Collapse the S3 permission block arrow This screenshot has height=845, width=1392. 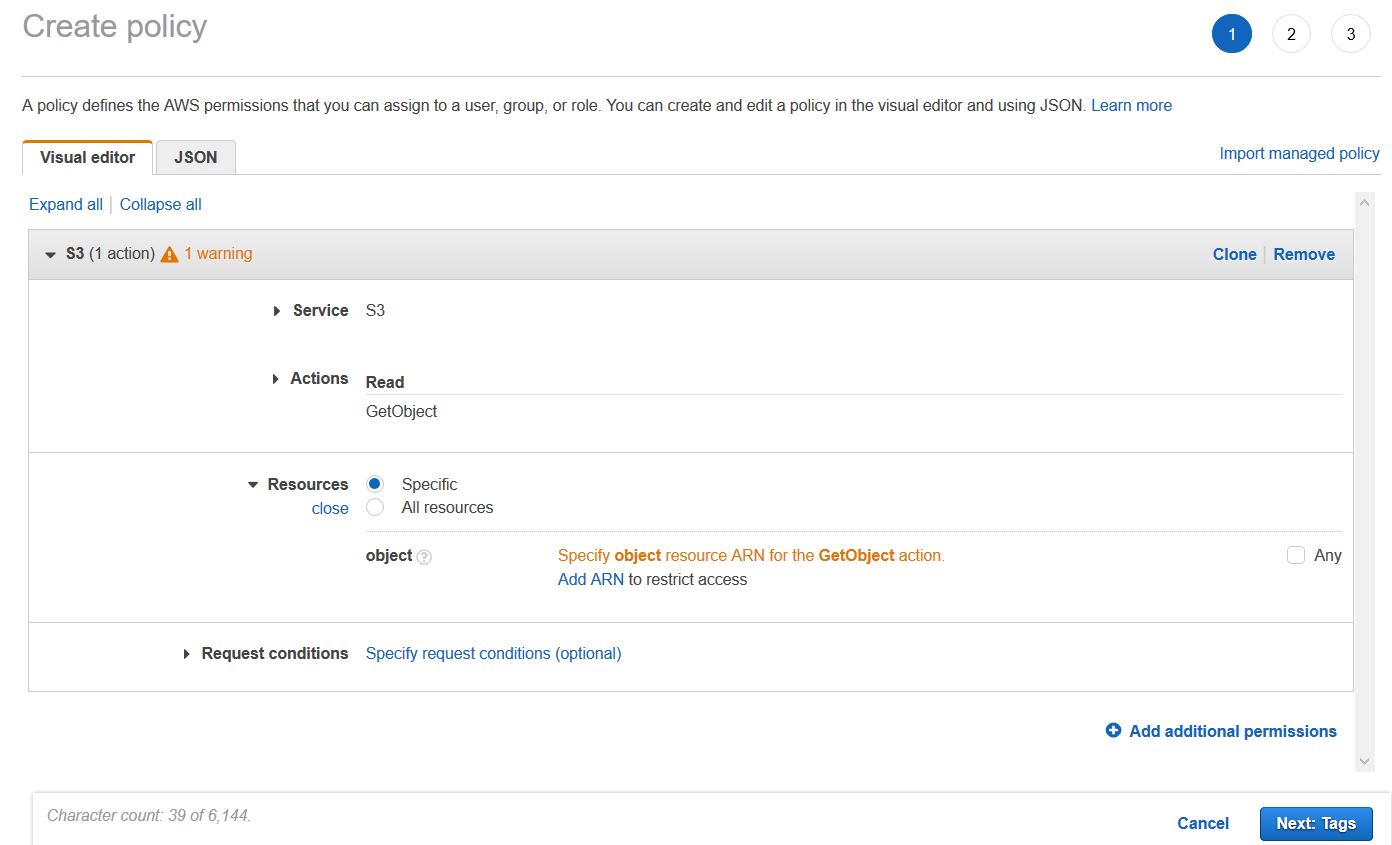pyautogui.click(x=51, y=255)
